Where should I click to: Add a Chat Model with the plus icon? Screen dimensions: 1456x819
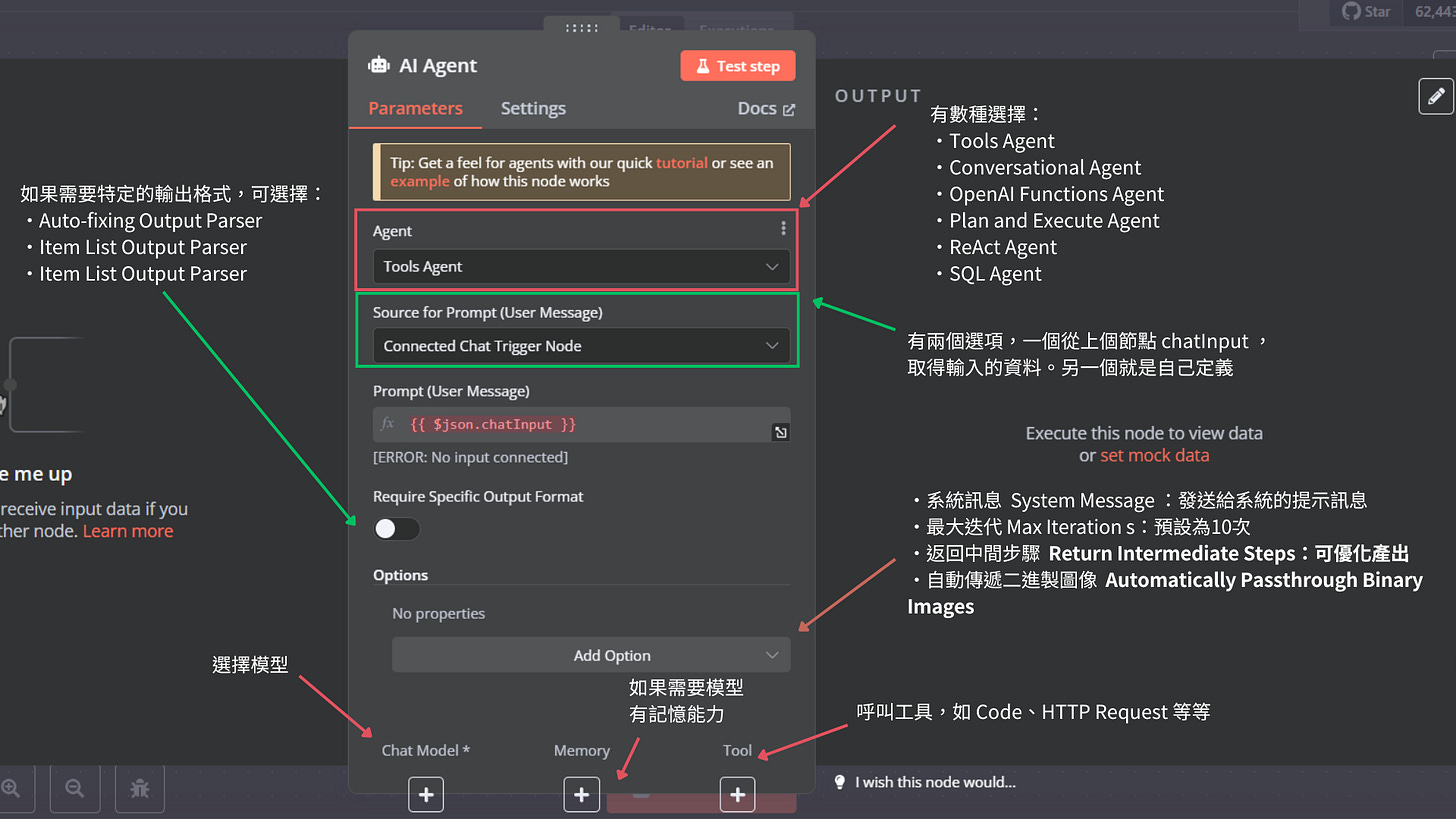[426, 794]
